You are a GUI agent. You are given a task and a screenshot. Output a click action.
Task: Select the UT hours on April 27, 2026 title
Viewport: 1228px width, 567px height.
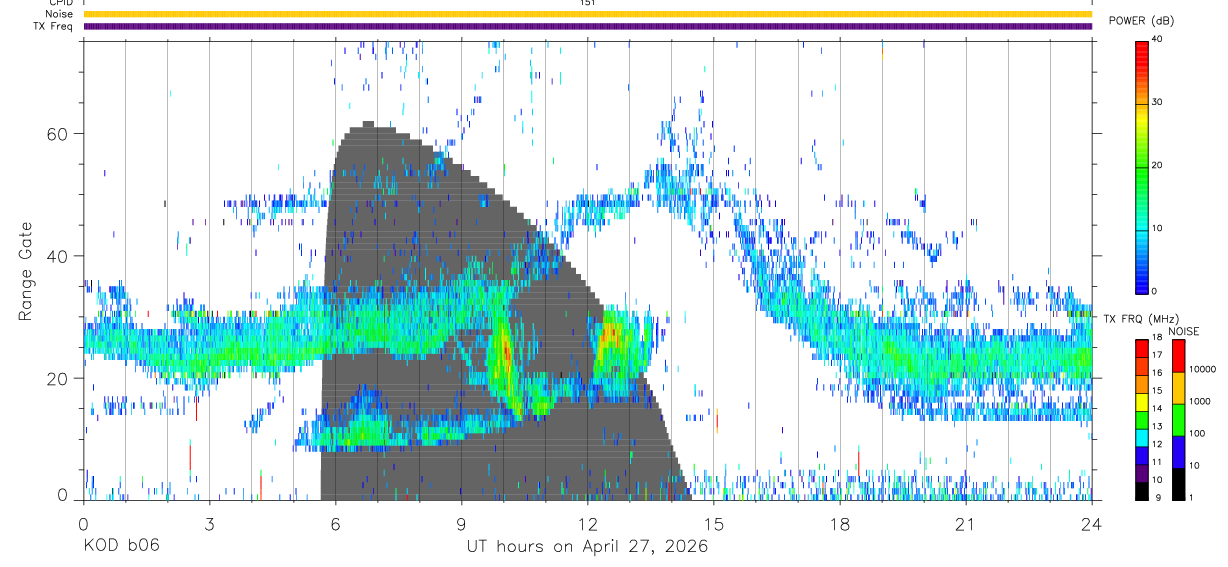click(x=587, y=546)
